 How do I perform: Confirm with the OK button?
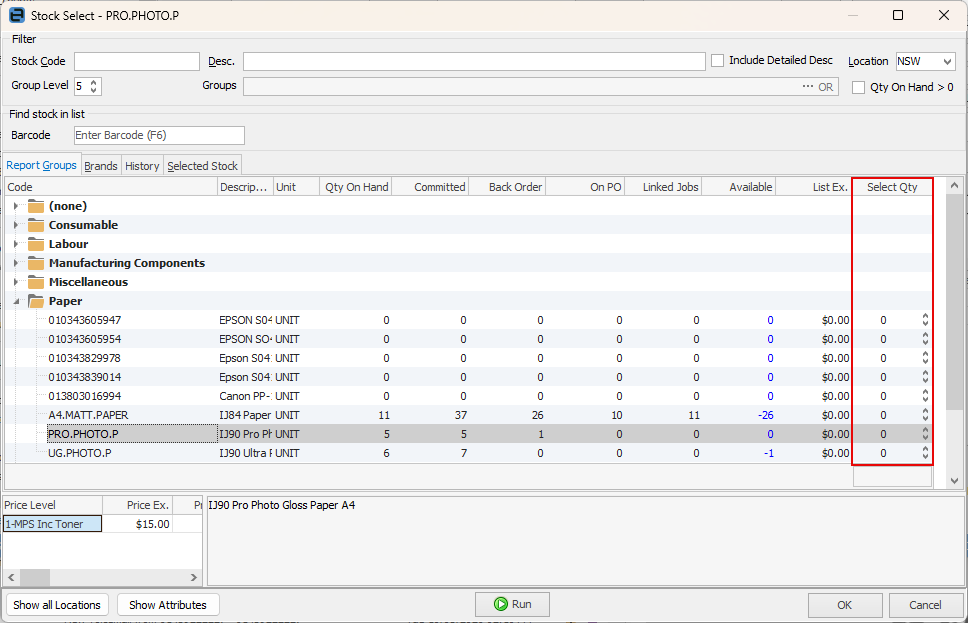click(x=845, y=605)
